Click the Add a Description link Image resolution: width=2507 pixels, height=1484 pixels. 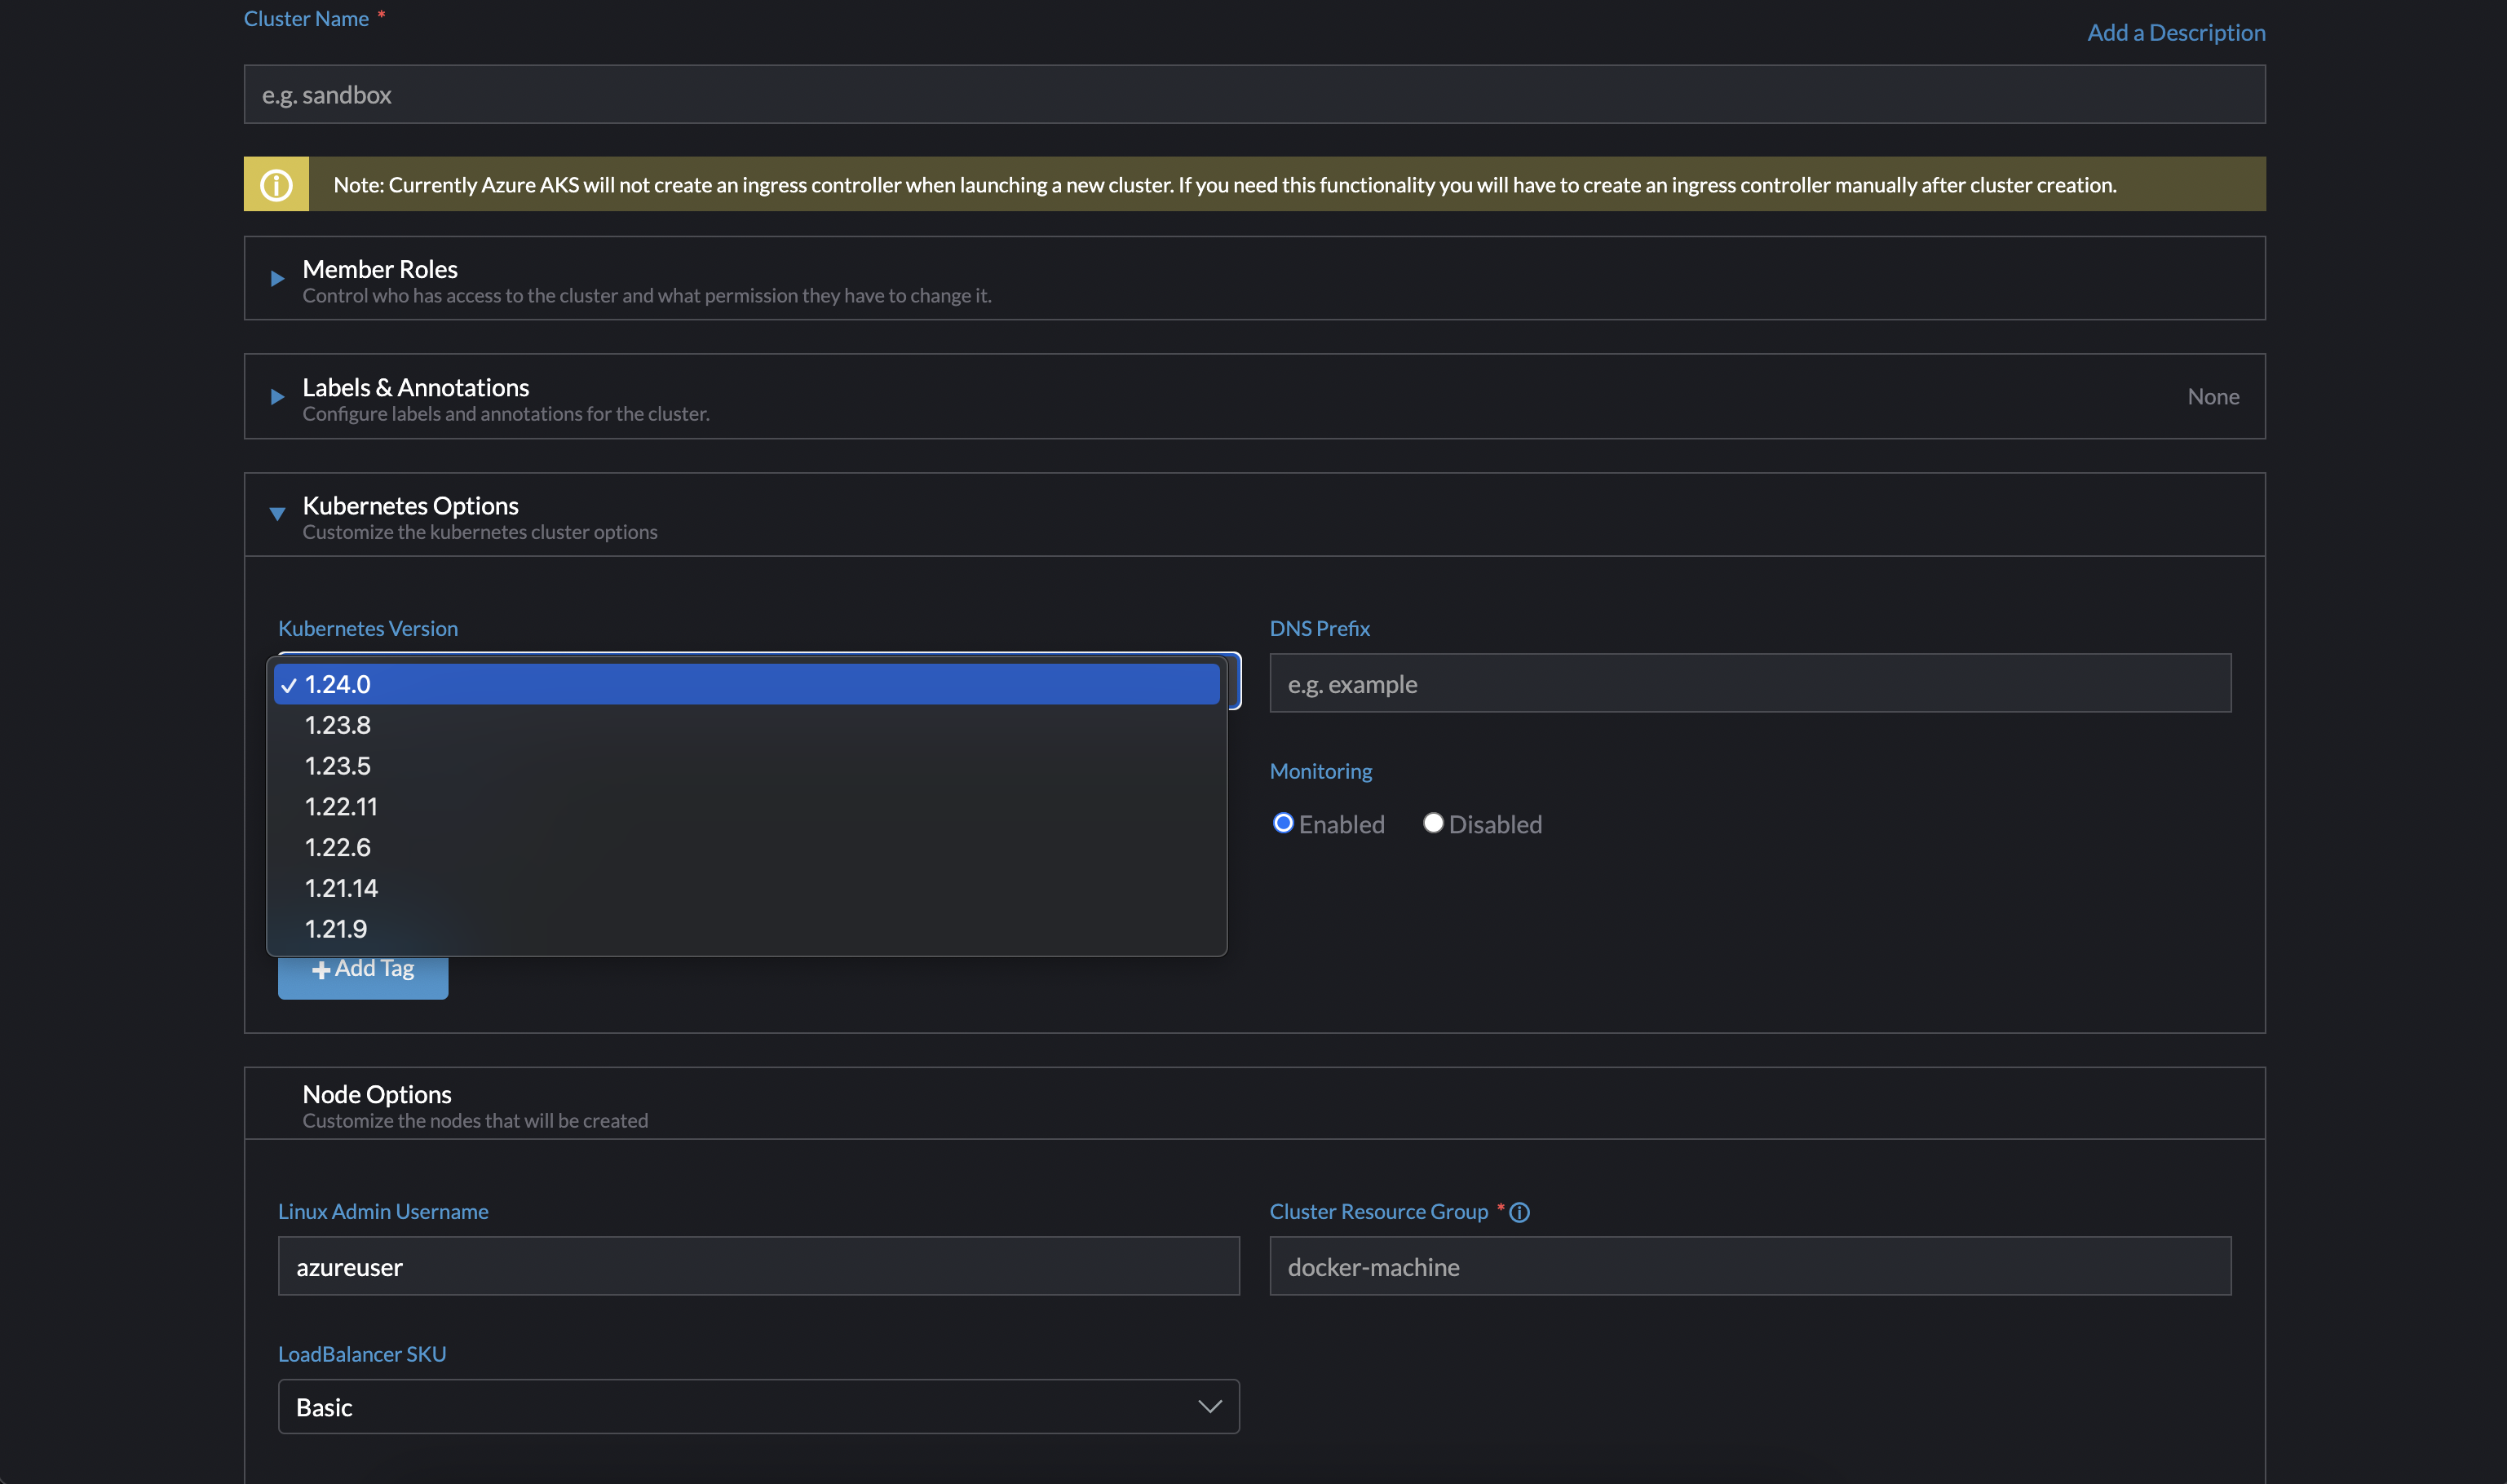click(2176, 33)
